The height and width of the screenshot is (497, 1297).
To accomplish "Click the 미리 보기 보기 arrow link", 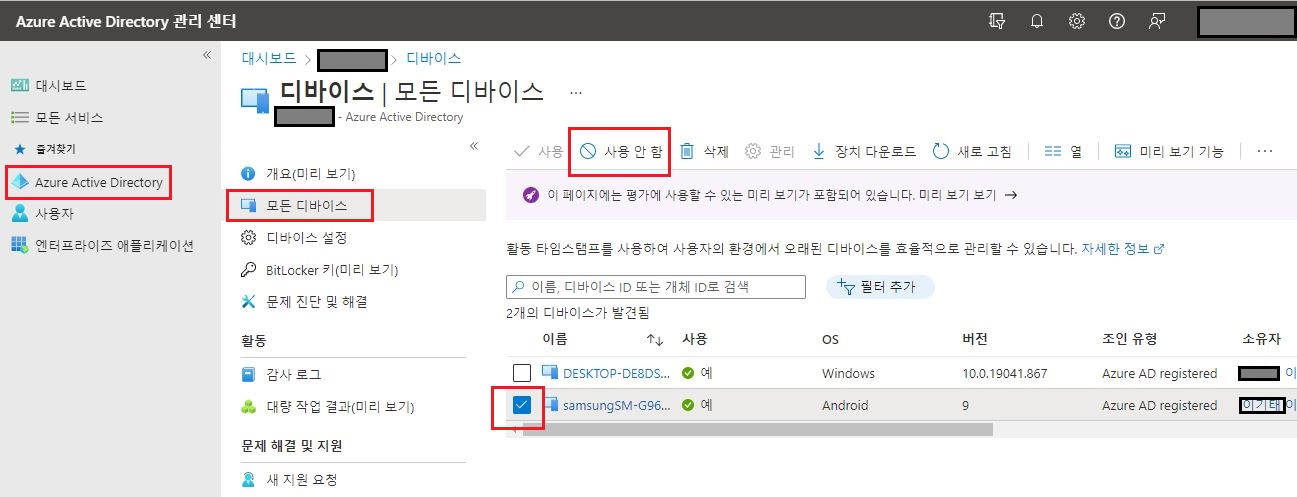I will tap(967, 196).
